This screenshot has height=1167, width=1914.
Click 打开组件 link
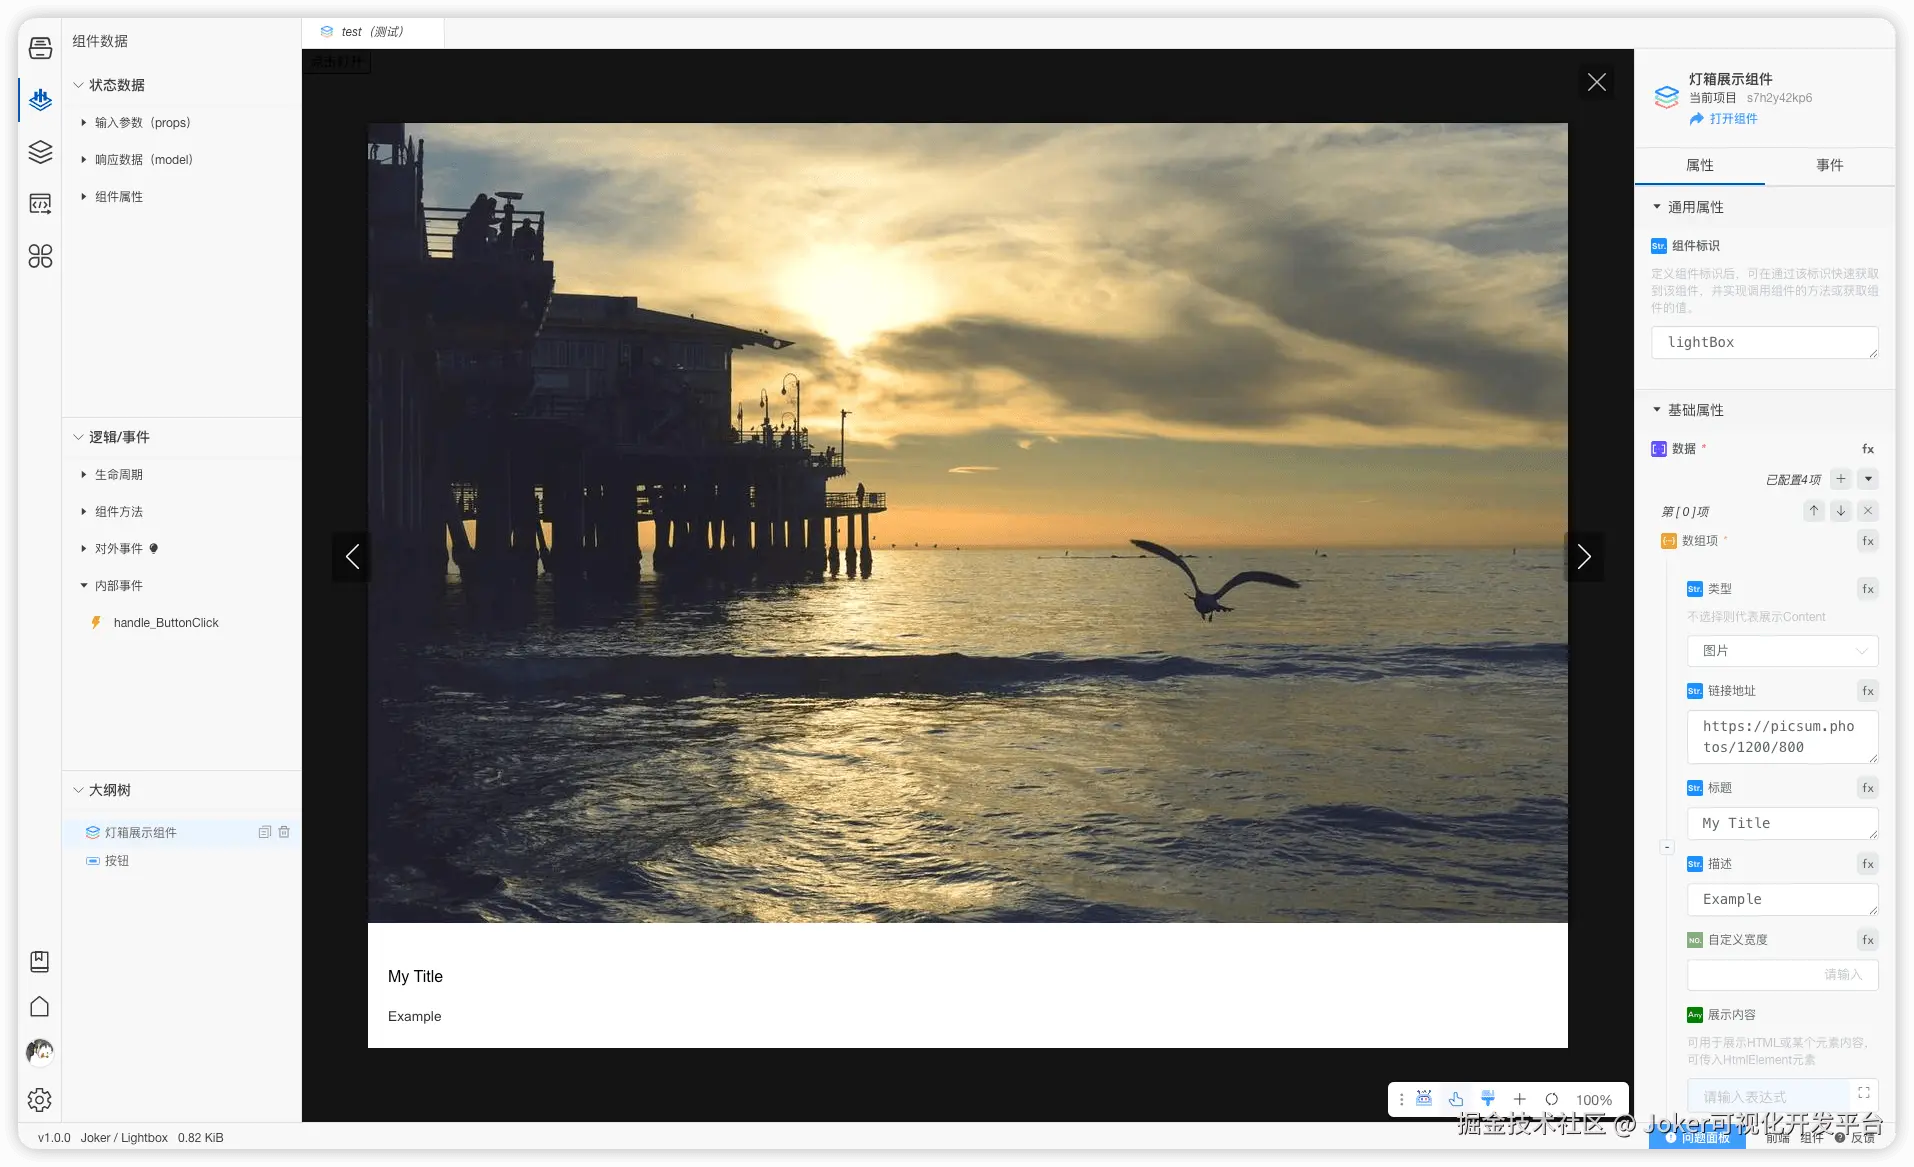click(1723, 118)
